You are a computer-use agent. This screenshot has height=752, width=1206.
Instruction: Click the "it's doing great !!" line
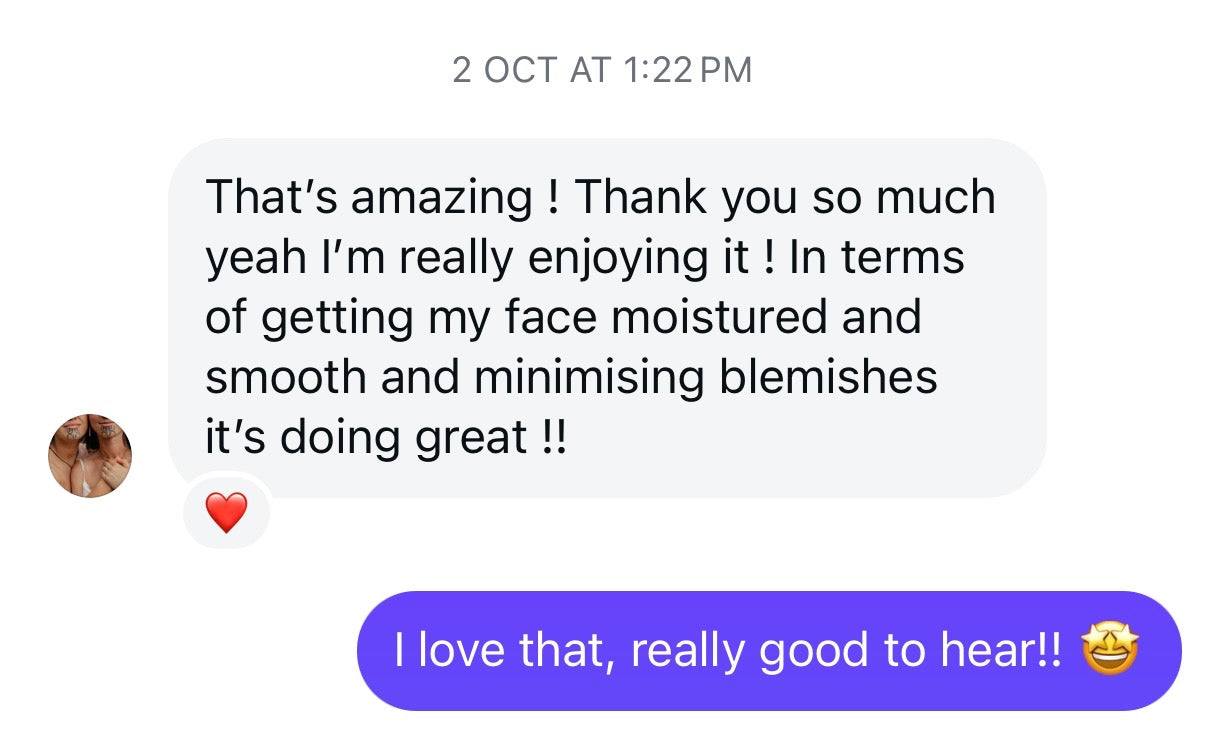(385, 438)
